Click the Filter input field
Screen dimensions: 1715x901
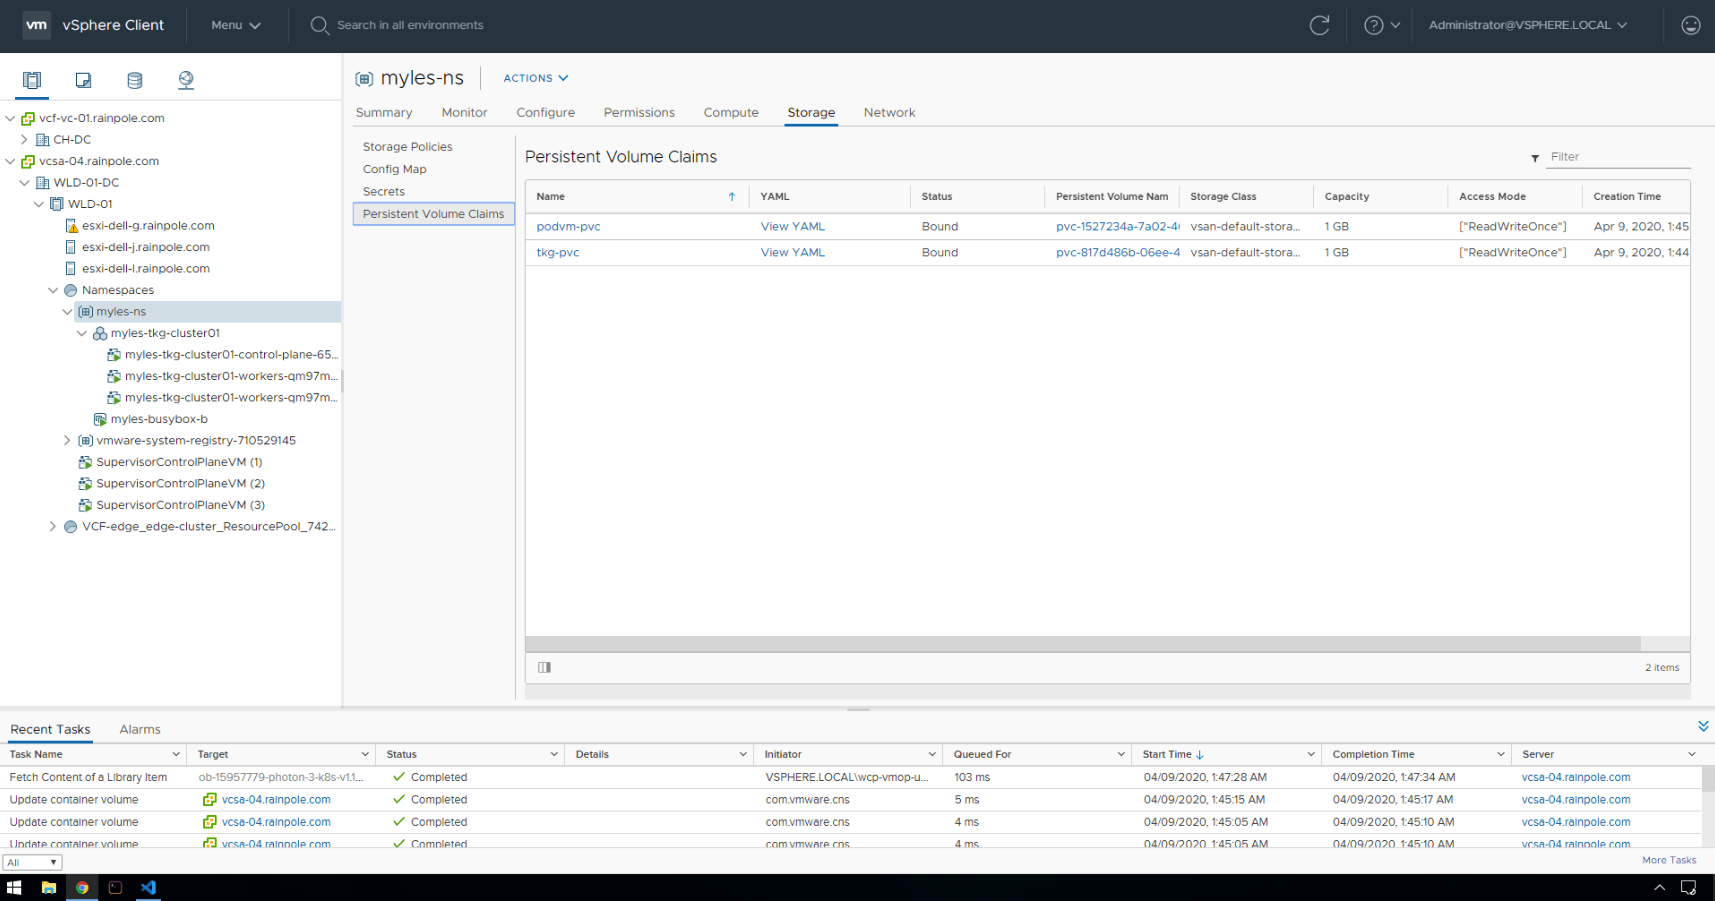1617,157
